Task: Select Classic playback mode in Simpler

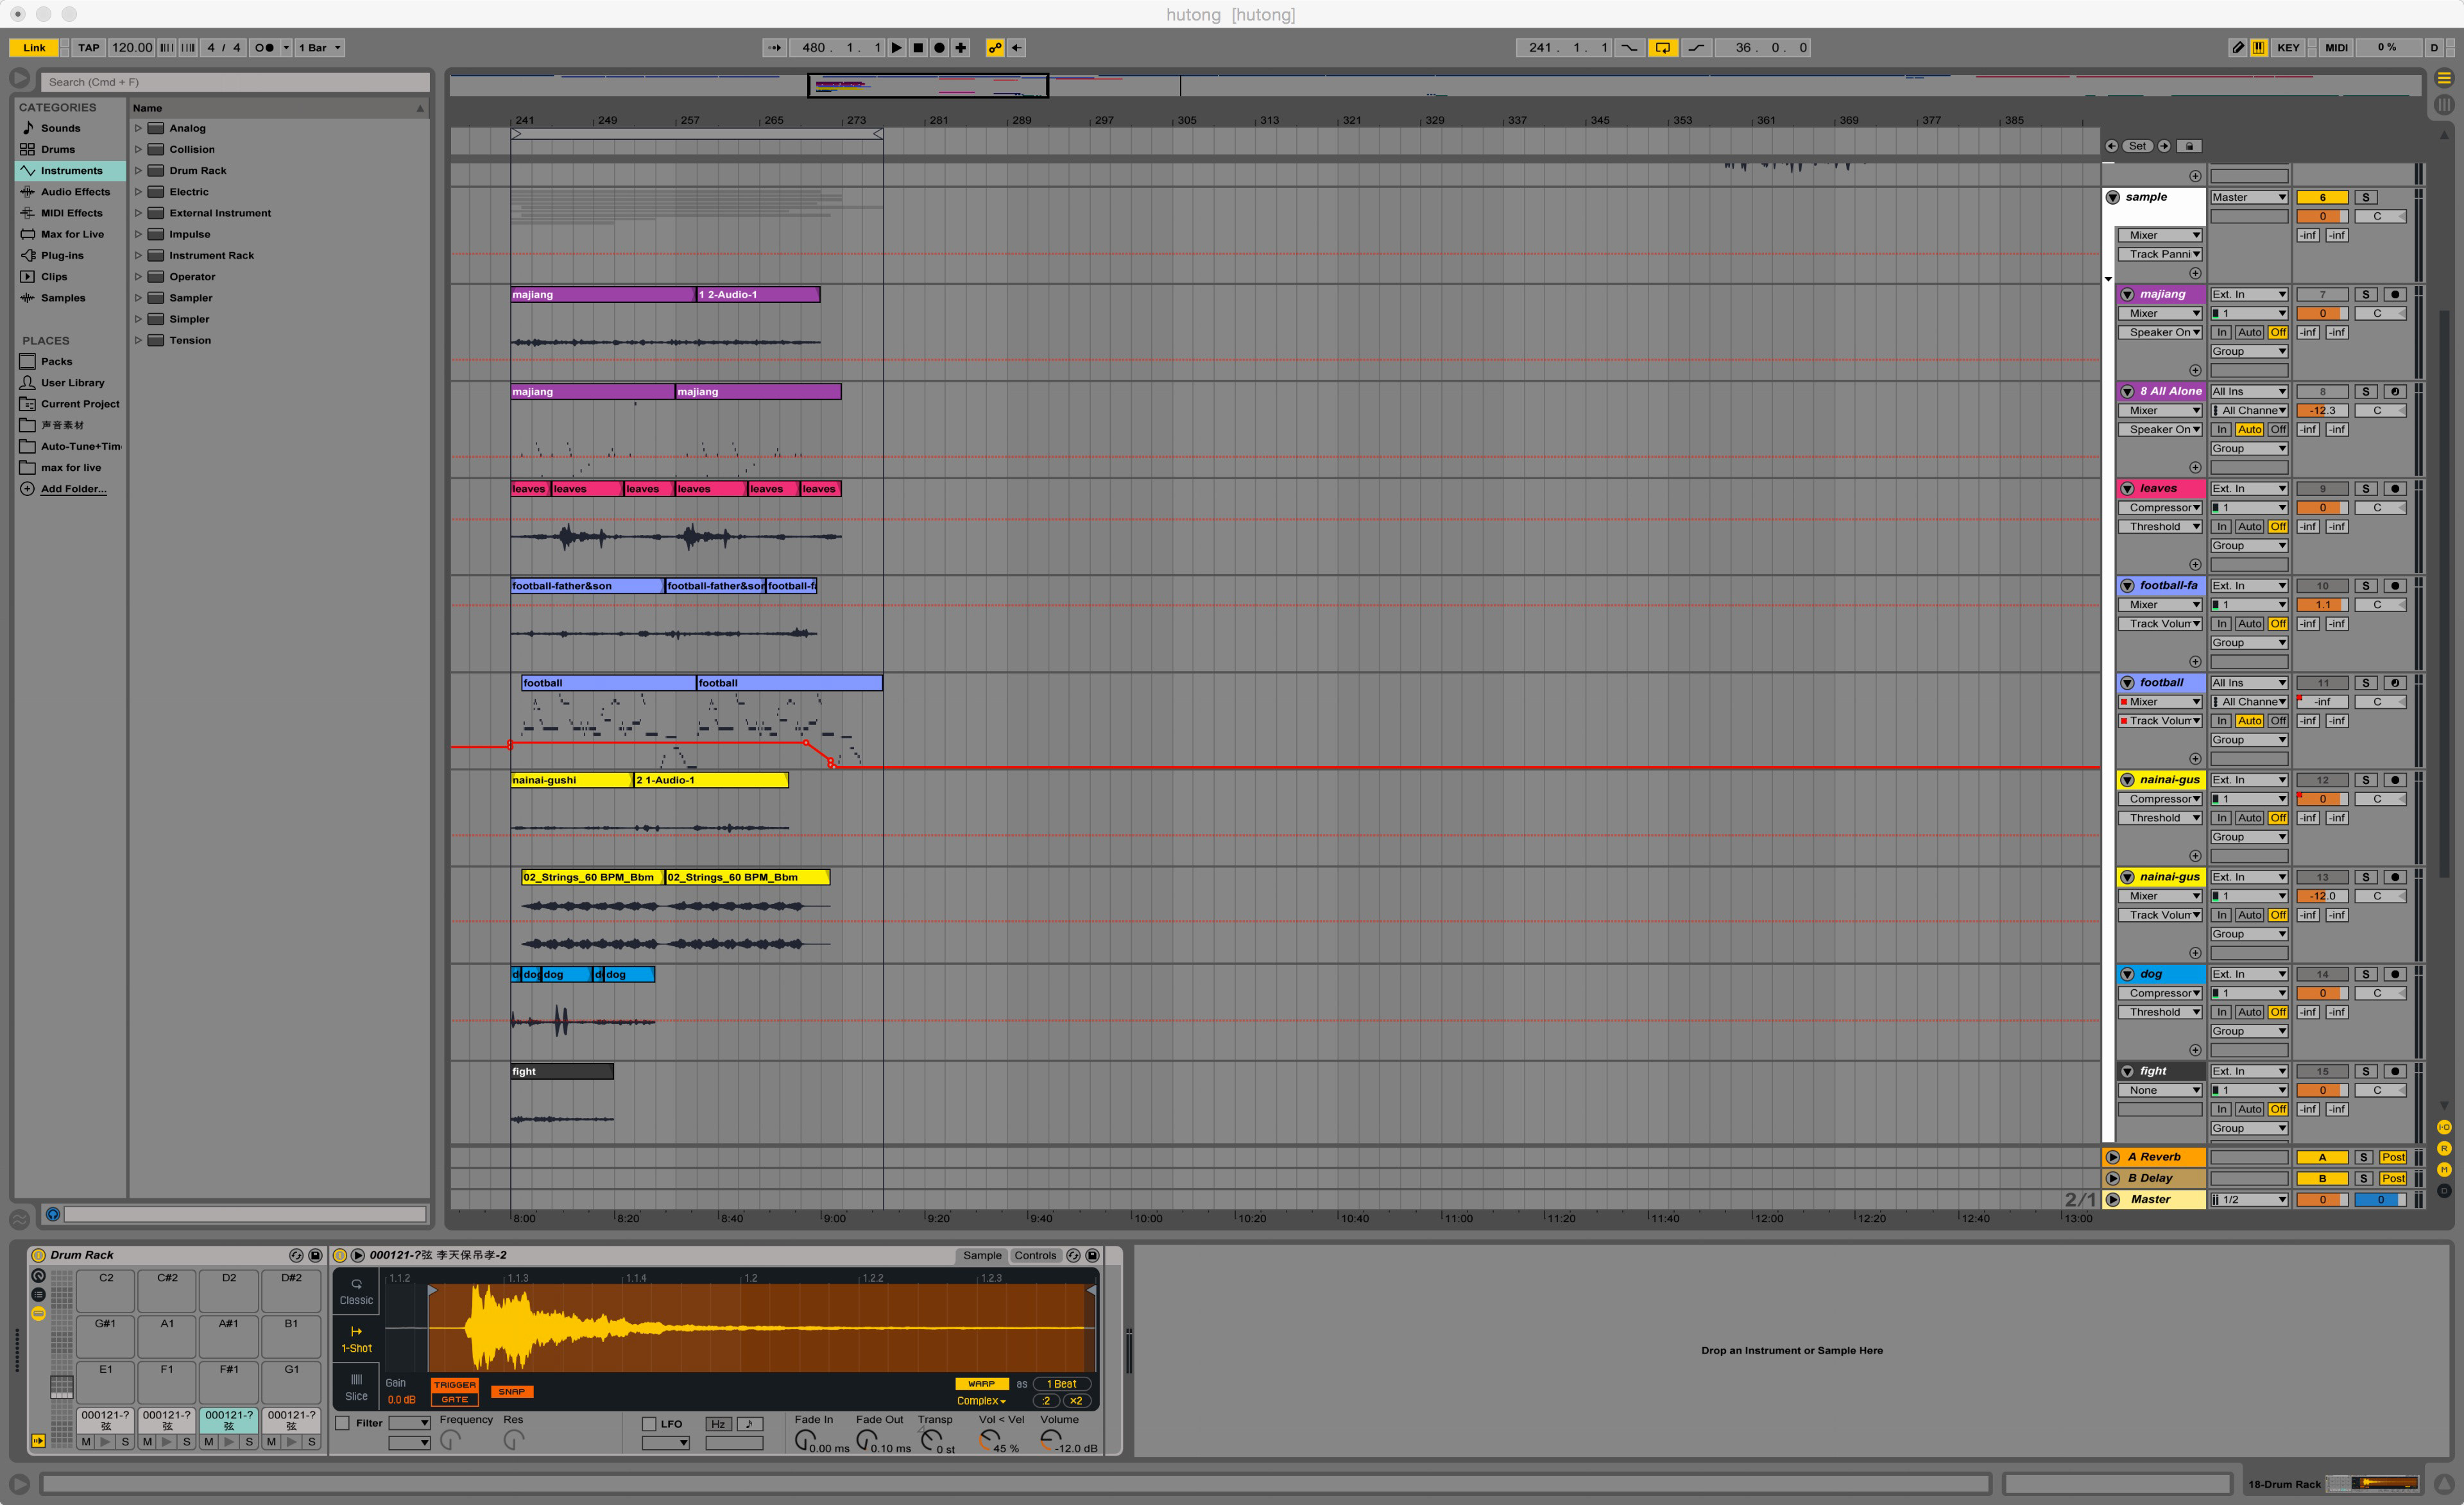Action: 356,1291
